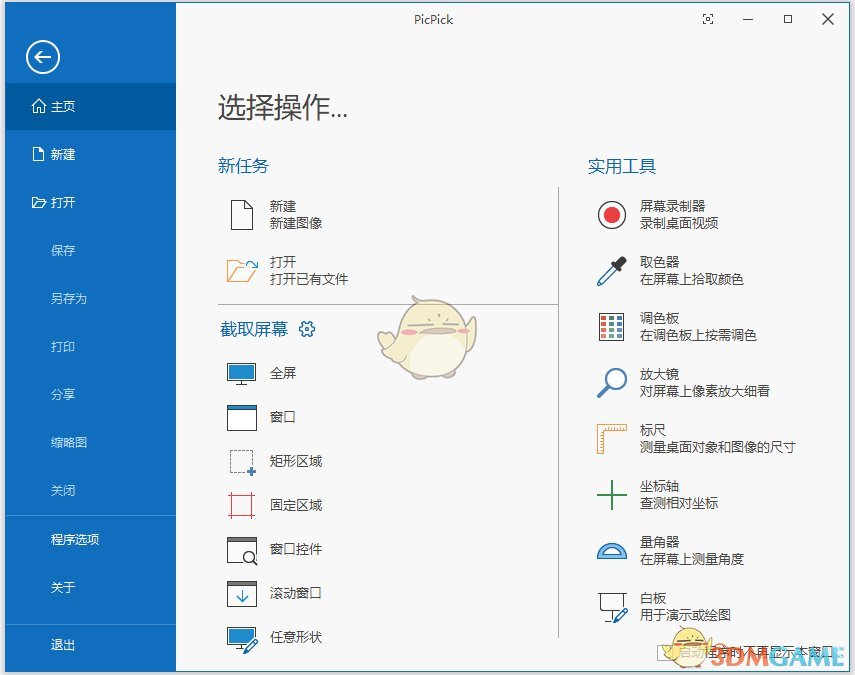Open the Color Picker (取色器) eyedropper

pyautogui.click(x=611, y=271)
